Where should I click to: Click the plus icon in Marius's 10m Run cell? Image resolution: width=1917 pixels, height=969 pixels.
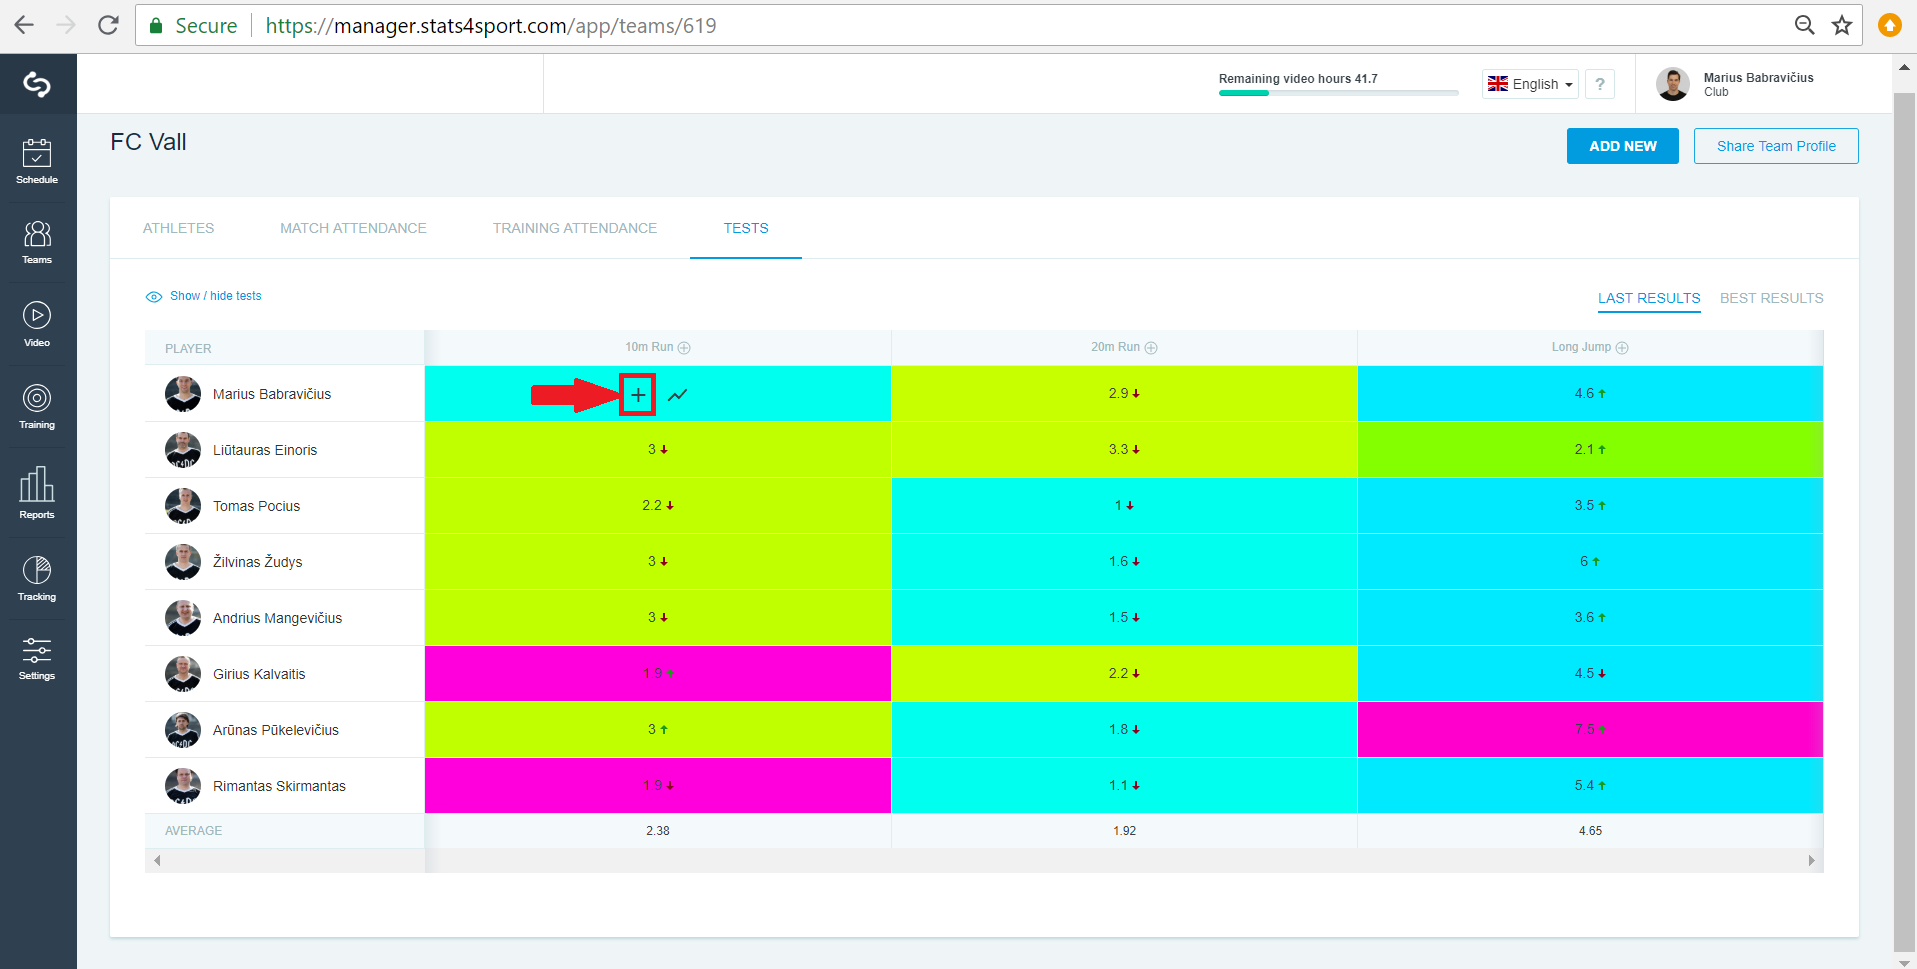(638, 395)
